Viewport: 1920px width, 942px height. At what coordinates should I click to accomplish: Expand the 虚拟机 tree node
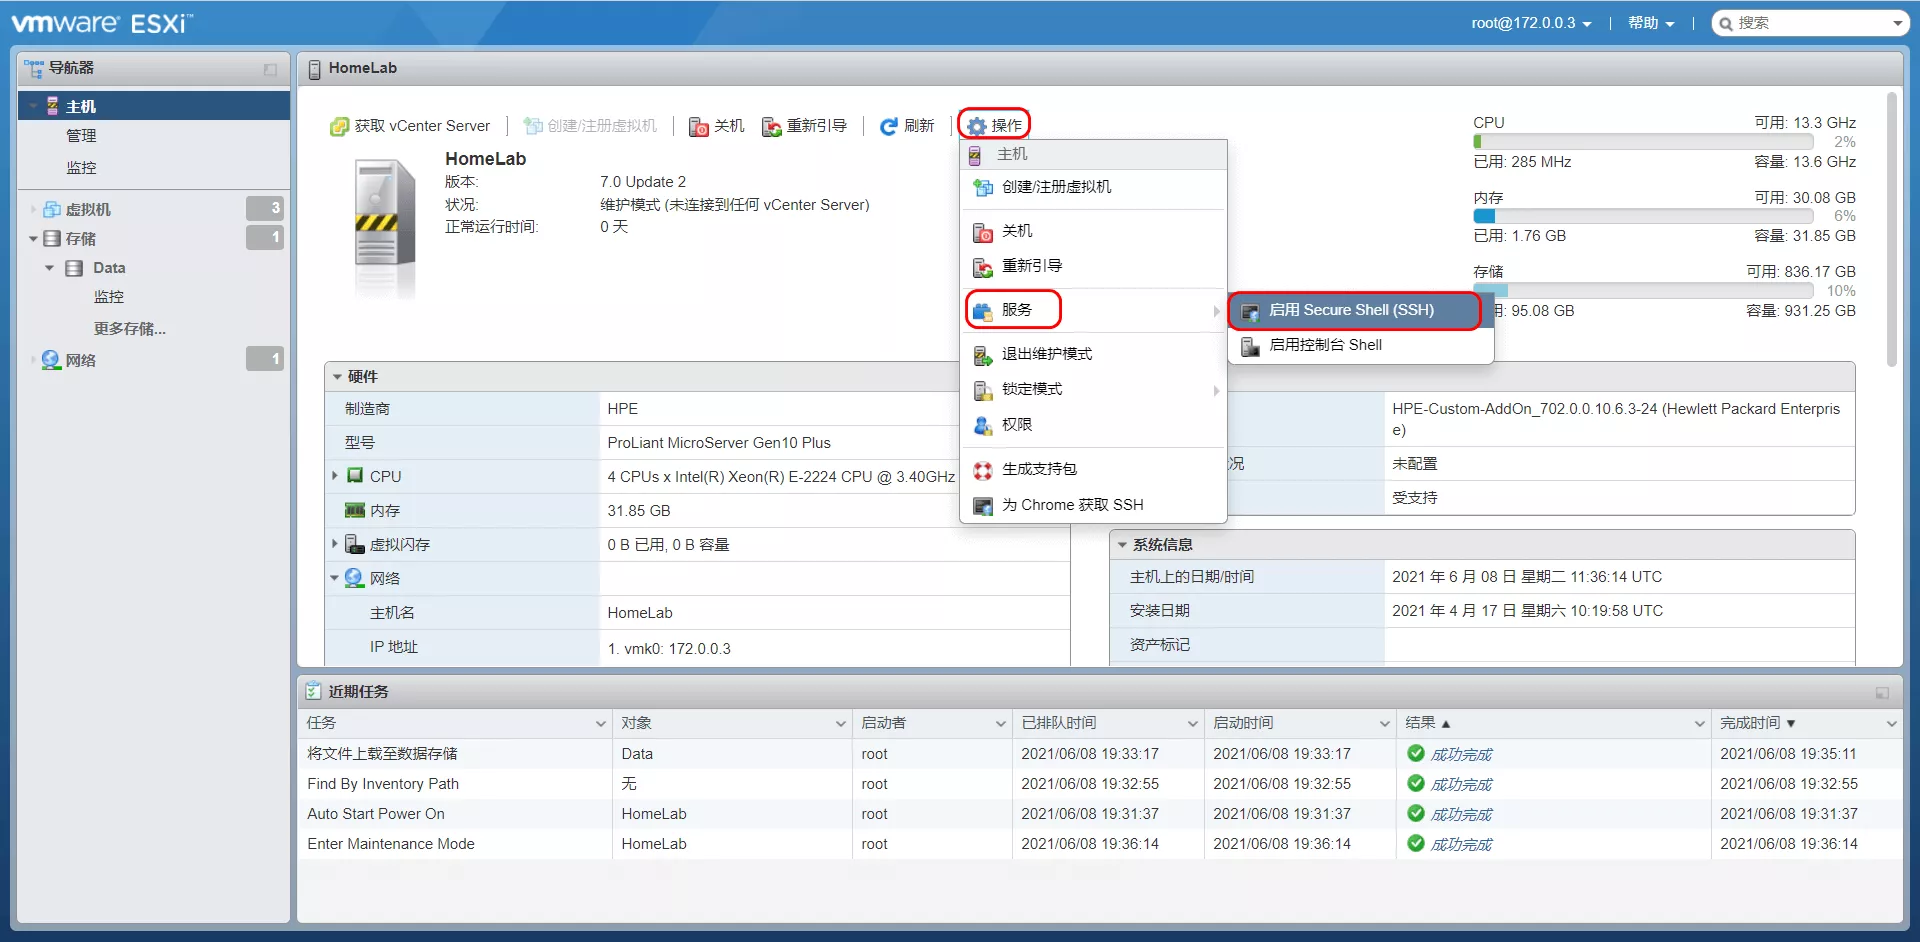33,210
